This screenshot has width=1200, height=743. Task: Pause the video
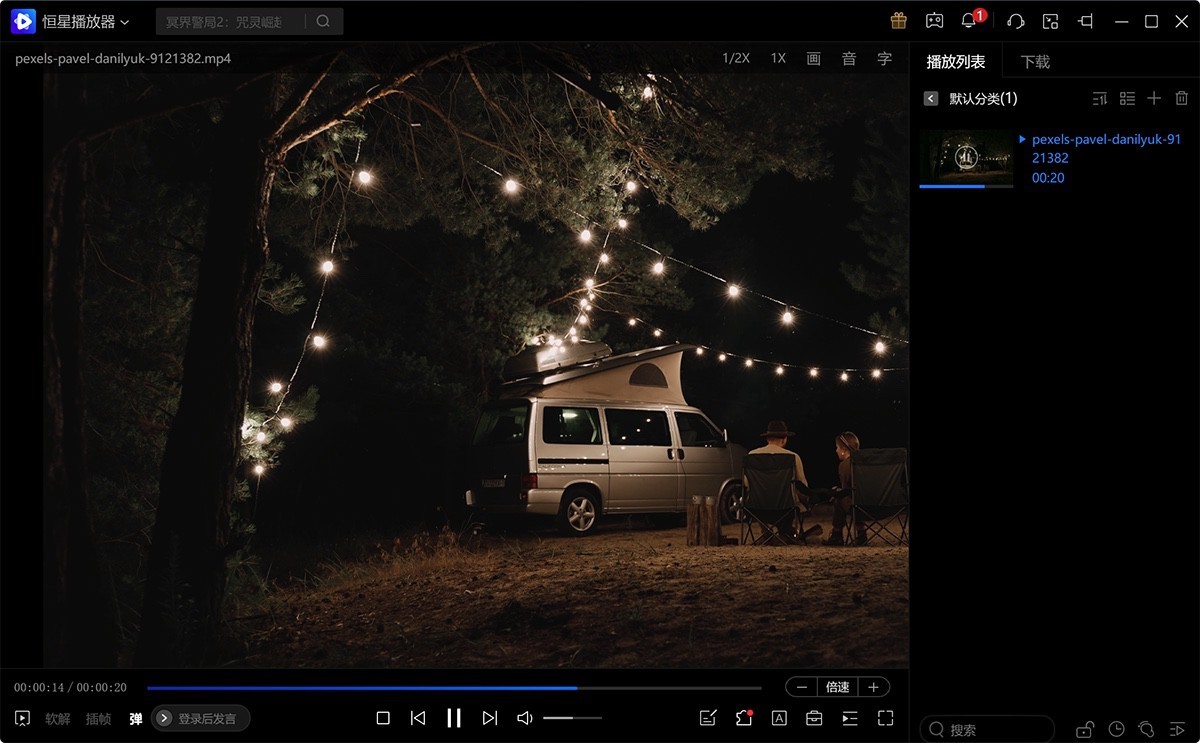pyautogui.click(x=454, y=718)
